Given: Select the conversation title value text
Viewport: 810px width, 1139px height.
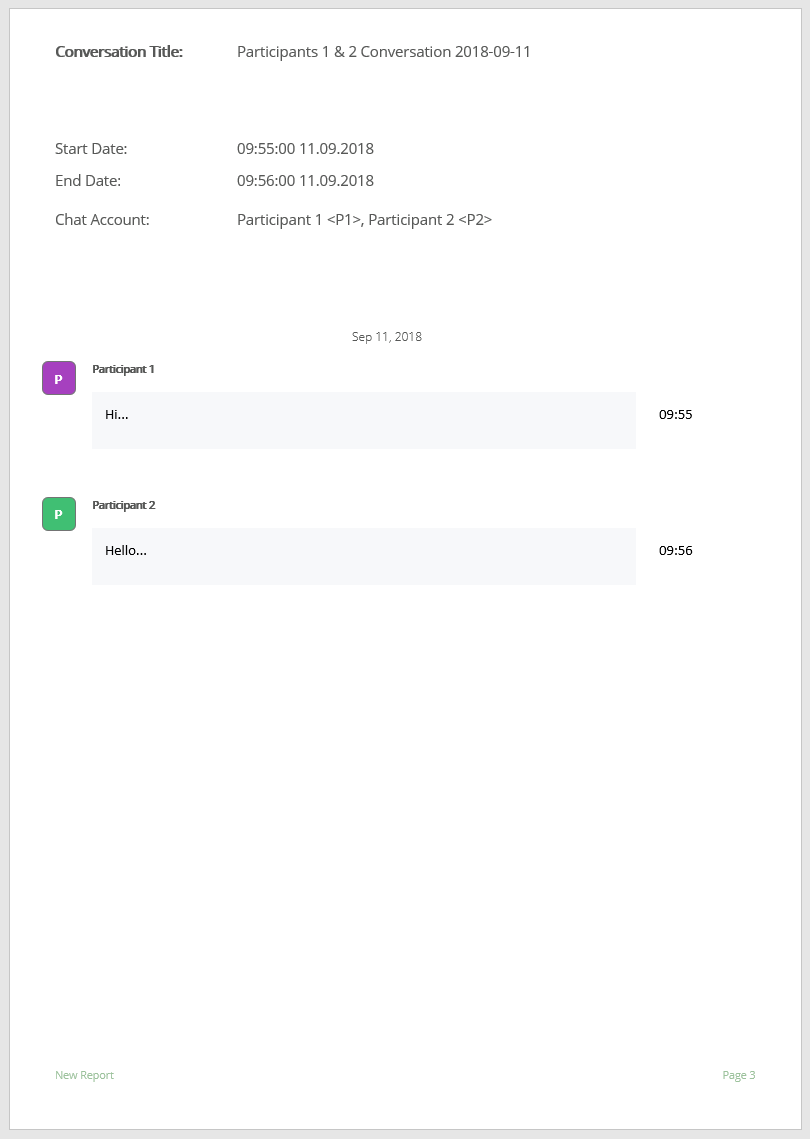Looking at the screenshot, I should coord(383,52).
